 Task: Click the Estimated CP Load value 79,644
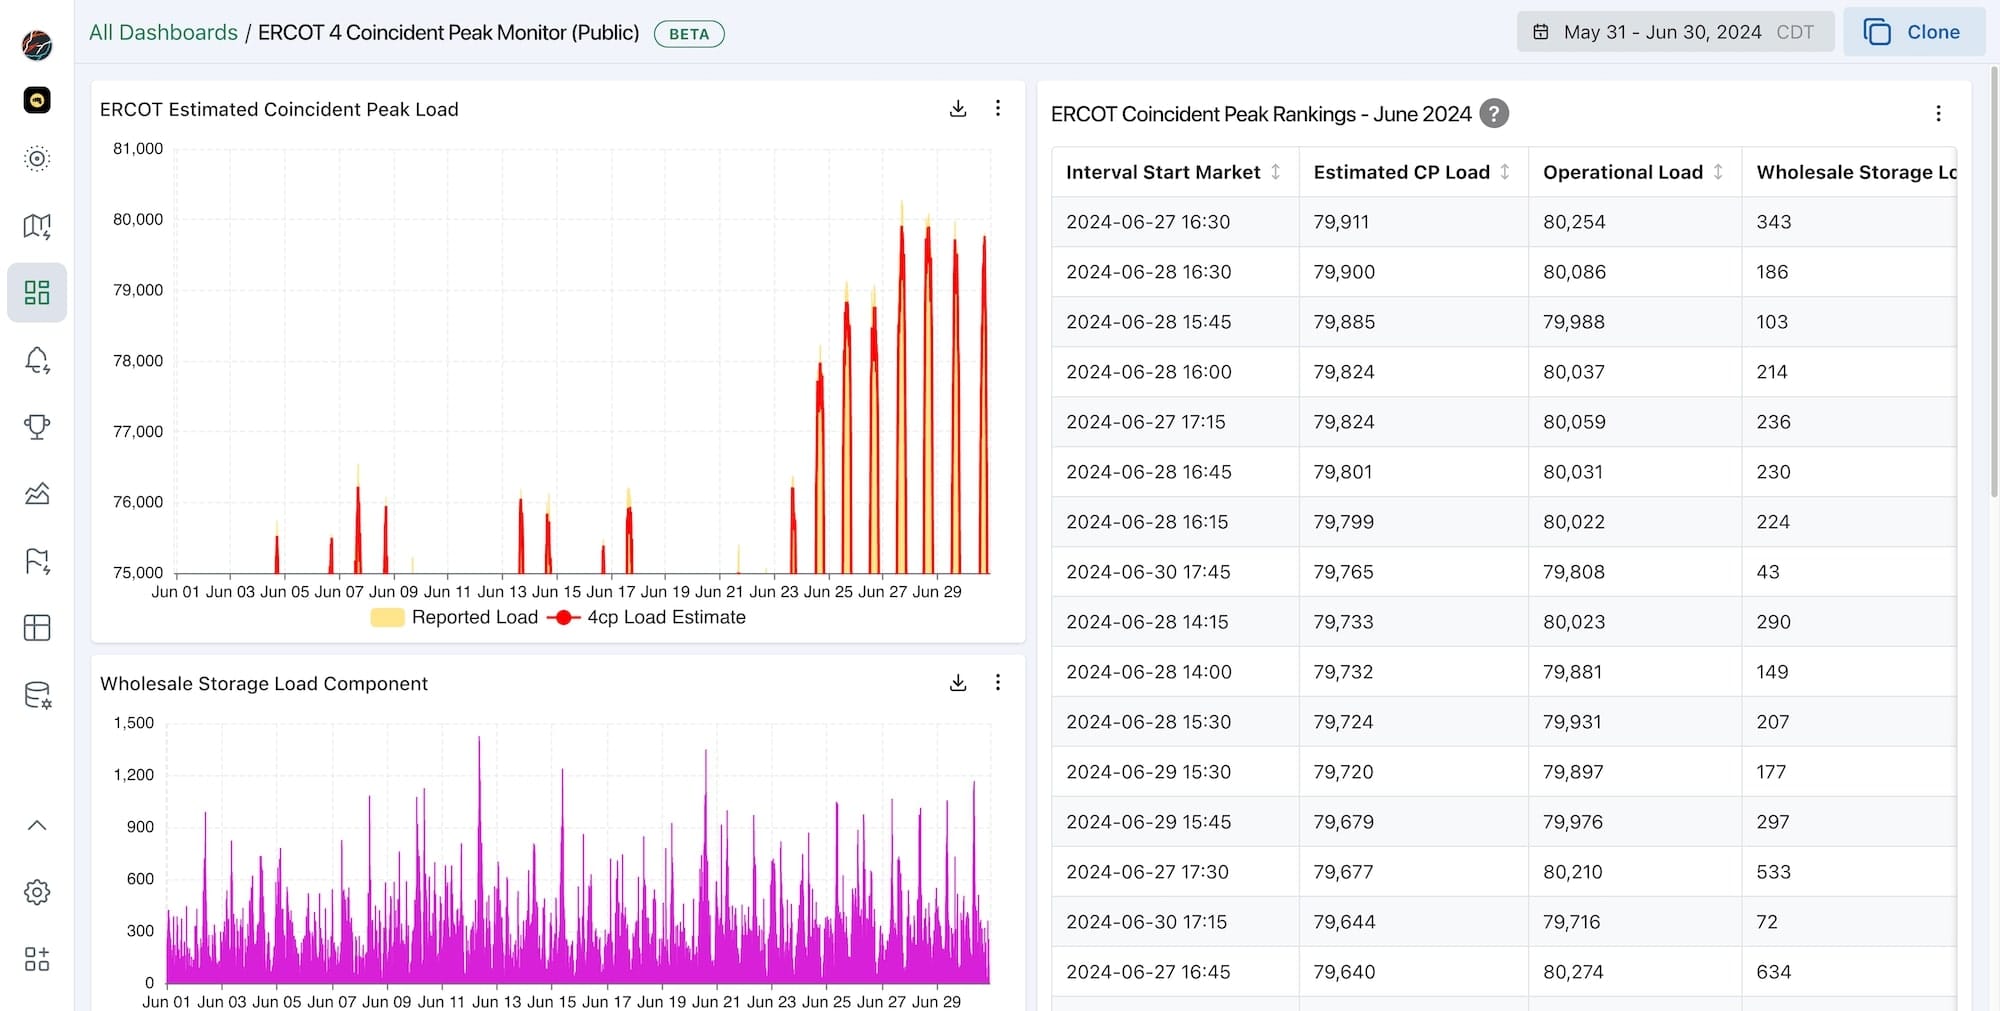tap(1344, 922)
